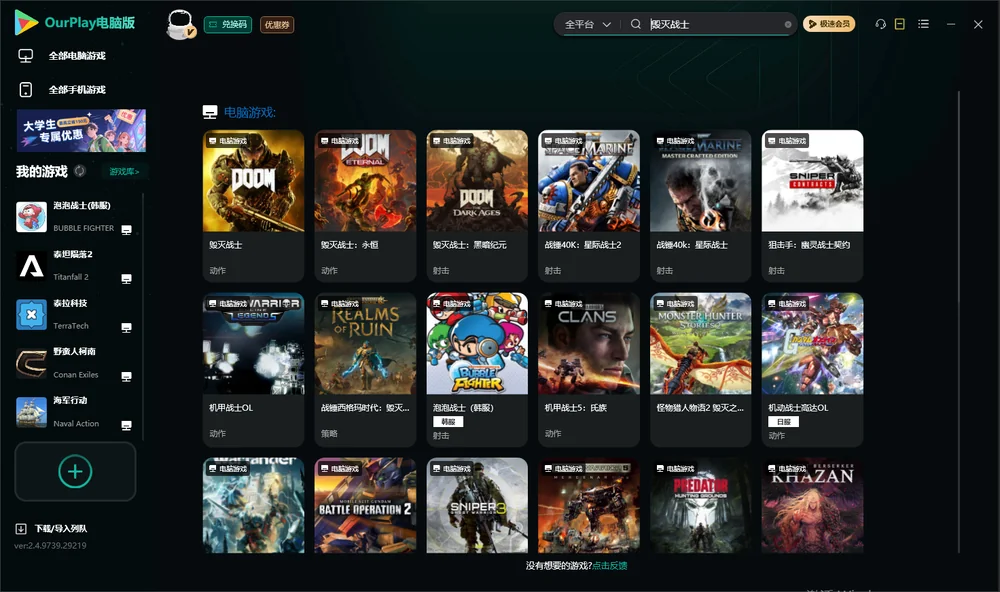Image resolution: width=1000 pixels, height=592 pixels.
Task: Open the Space Marine 2 game cover
Action: pyautogui.click(x=589, y=181)
